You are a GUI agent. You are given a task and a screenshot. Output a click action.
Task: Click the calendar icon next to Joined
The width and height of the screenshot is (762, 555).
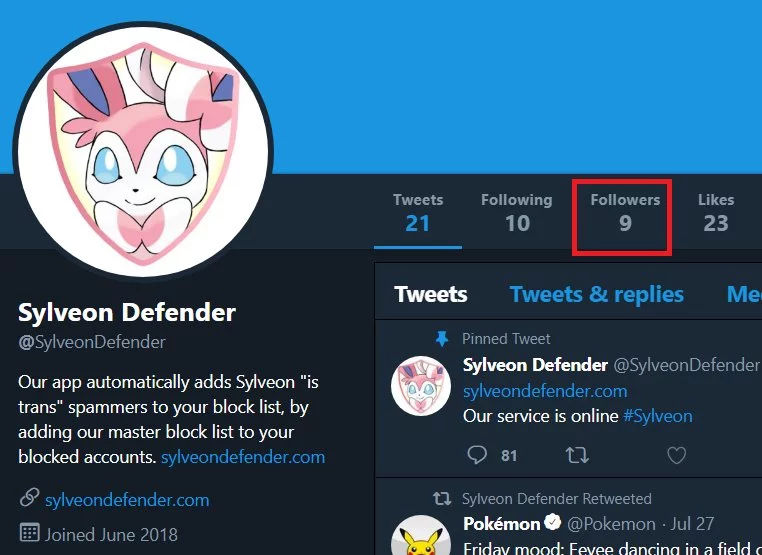(29, 533)
